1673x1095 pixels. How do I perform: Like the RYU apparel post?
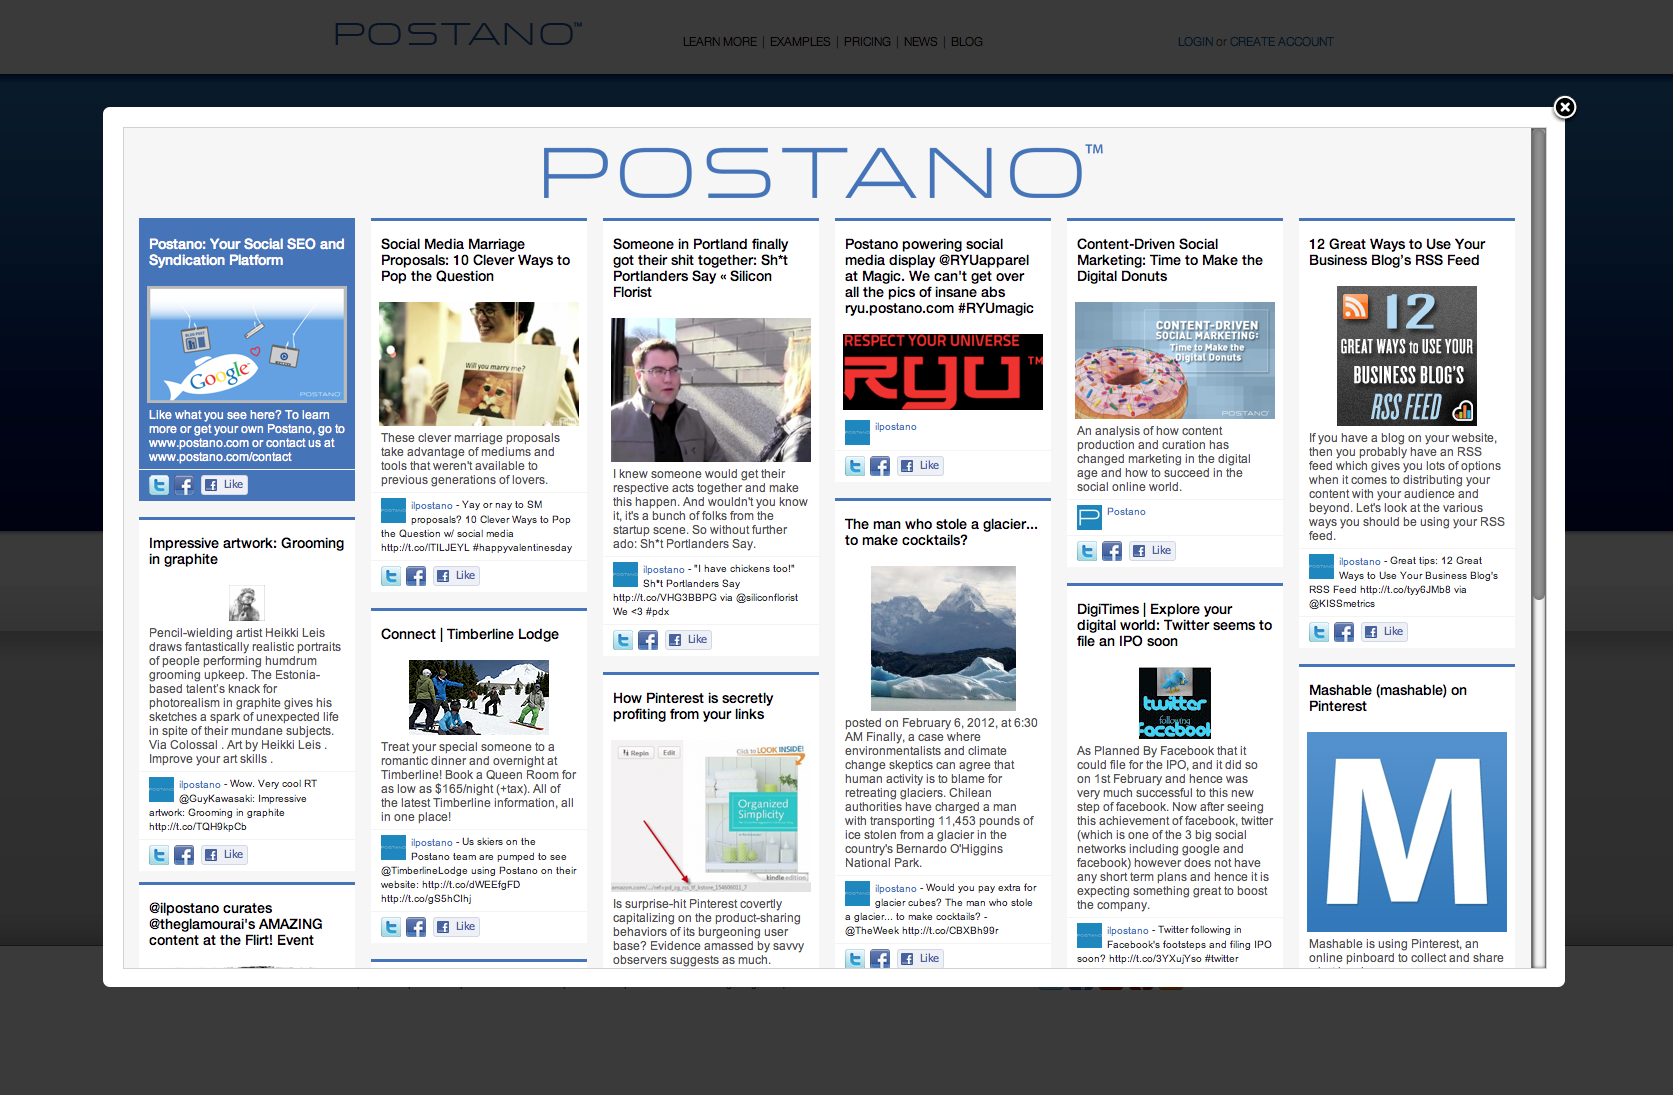point(920,466)
